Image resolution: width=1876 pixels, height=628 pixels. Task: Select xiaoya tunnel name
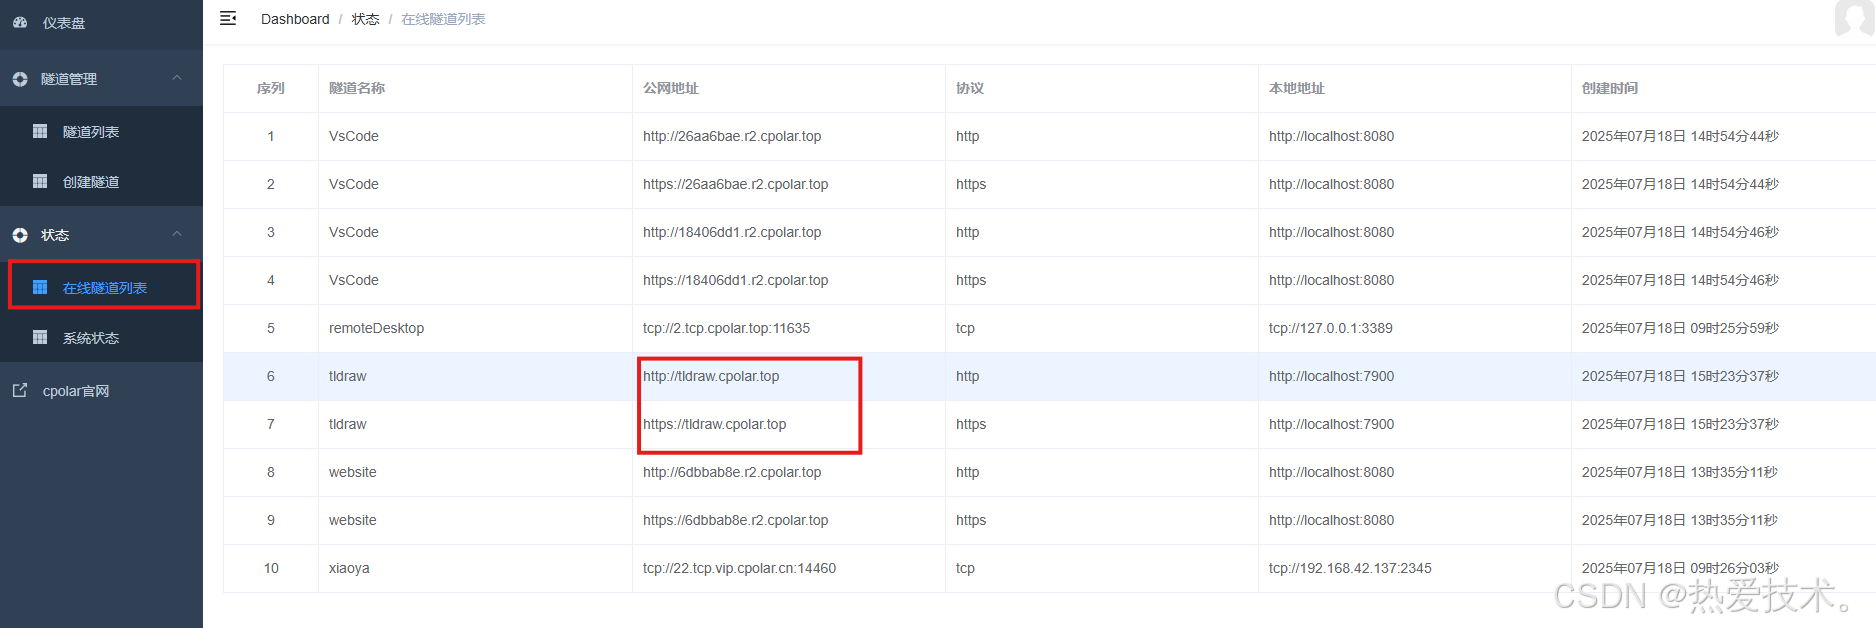349,568
